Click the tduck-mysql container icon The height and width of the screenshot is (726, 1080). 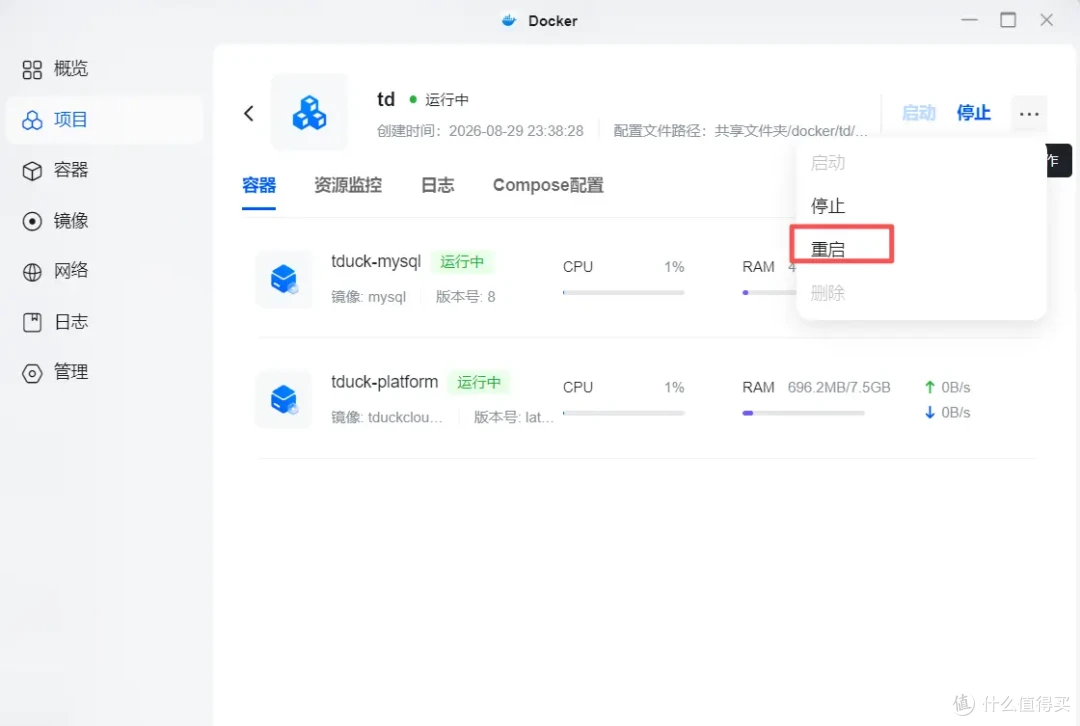(x=284, y=279)
